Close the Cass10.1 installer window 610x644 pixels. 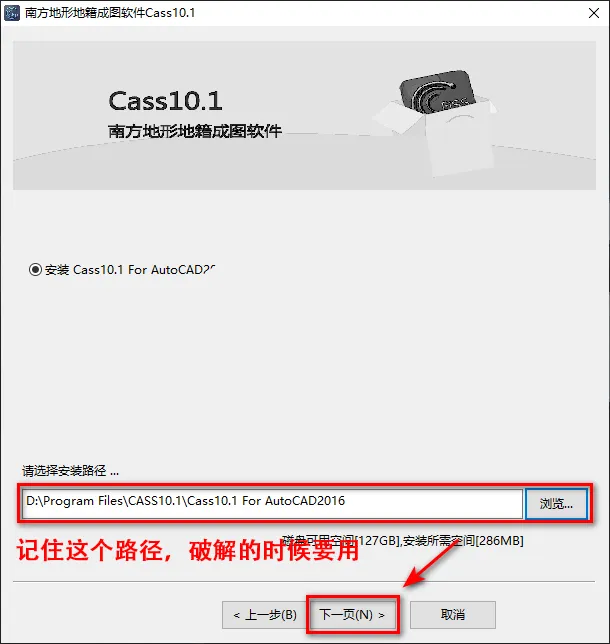click(x=594, y=13)
